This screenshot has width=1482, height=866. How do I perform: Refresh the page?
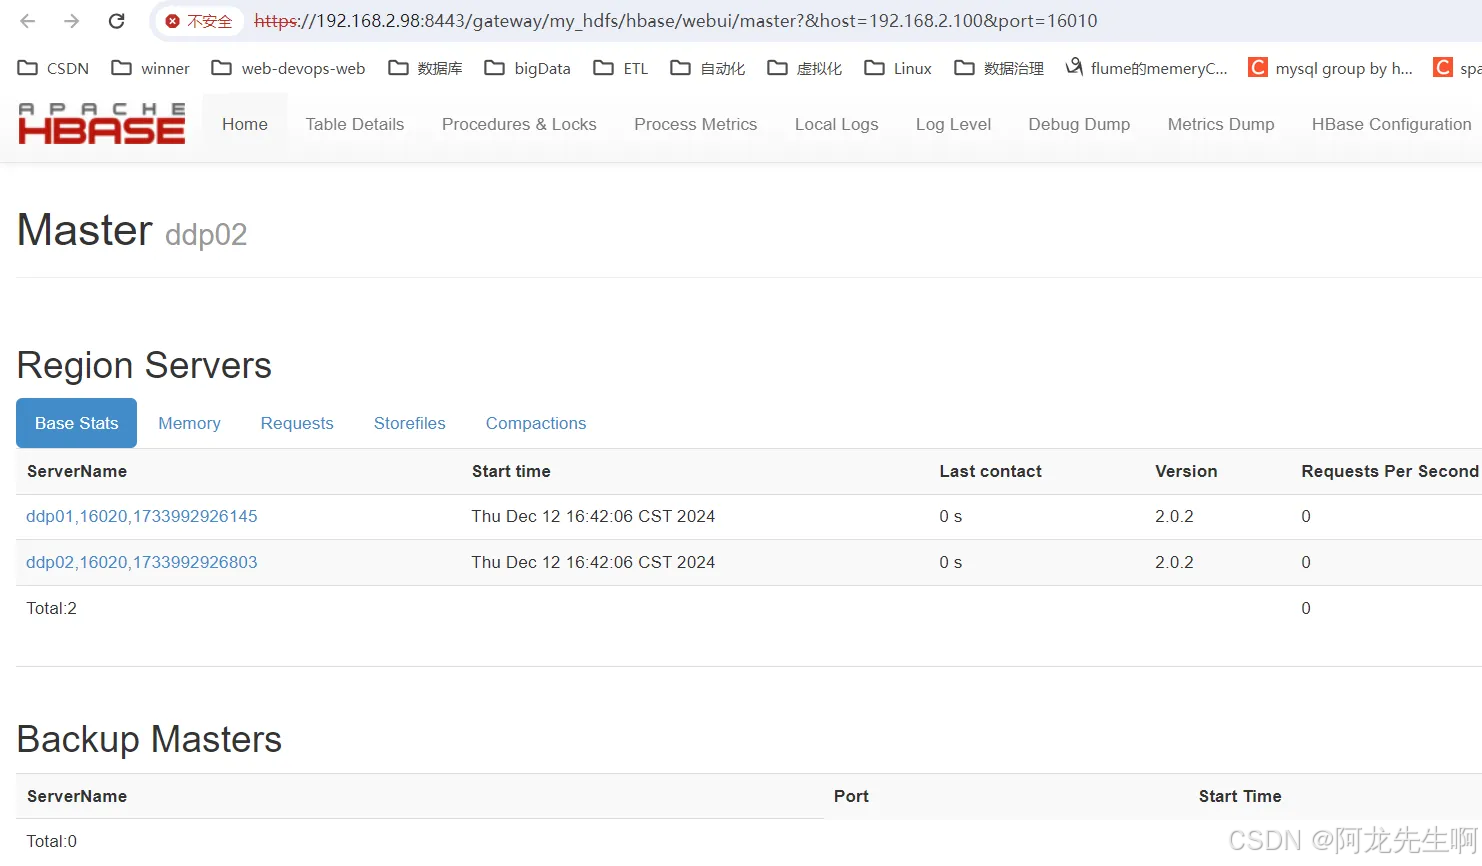click(x=116, y=20)
